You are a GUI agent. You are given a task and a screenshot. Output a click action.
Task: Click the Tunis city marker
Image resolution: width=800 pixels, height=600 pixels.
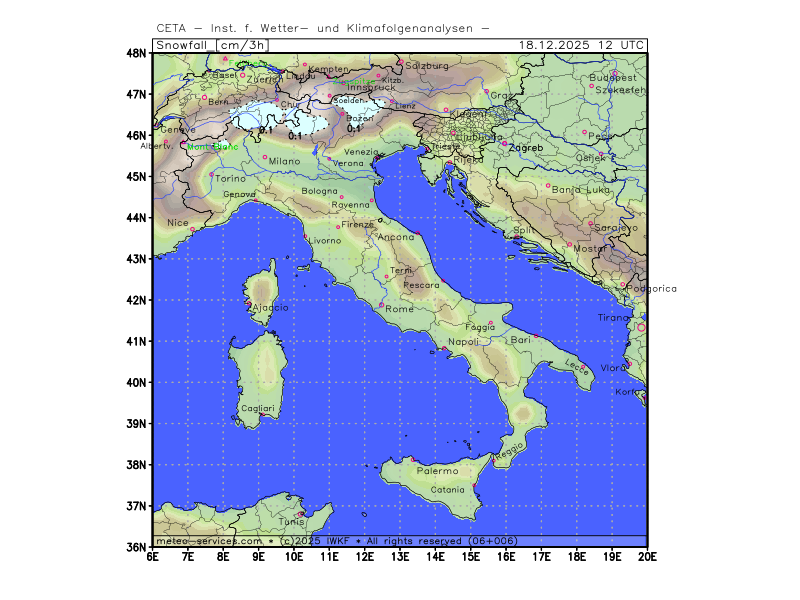(300, 514)
